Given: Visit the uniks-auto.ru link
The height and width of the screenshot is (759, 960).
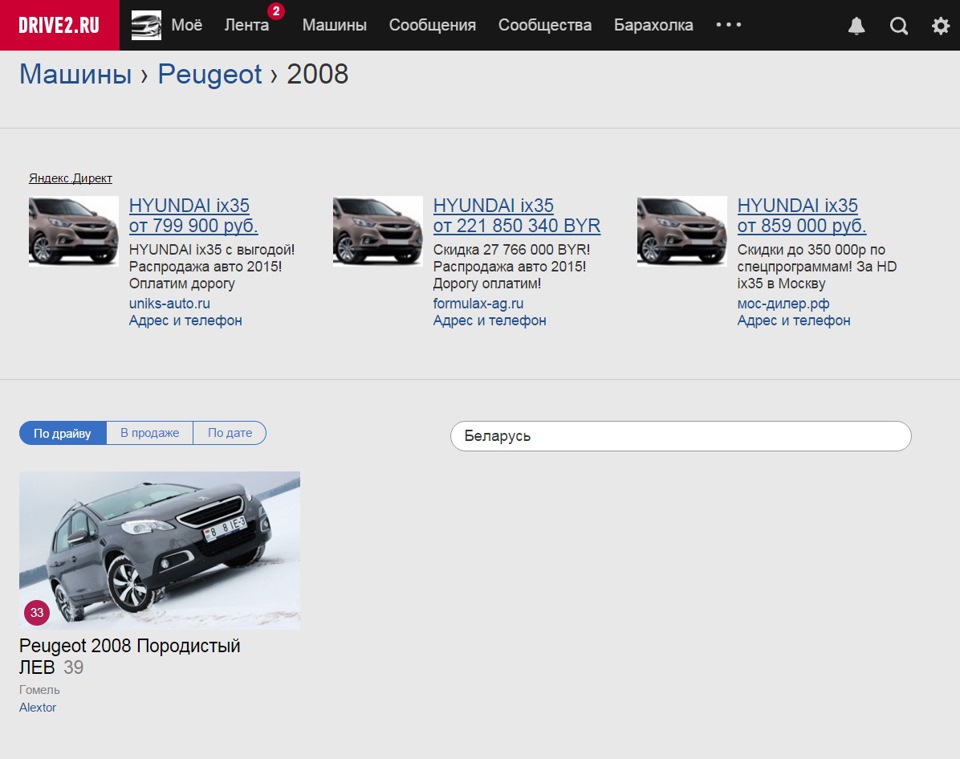Looking at the screenshot, I should coord(170,304).
